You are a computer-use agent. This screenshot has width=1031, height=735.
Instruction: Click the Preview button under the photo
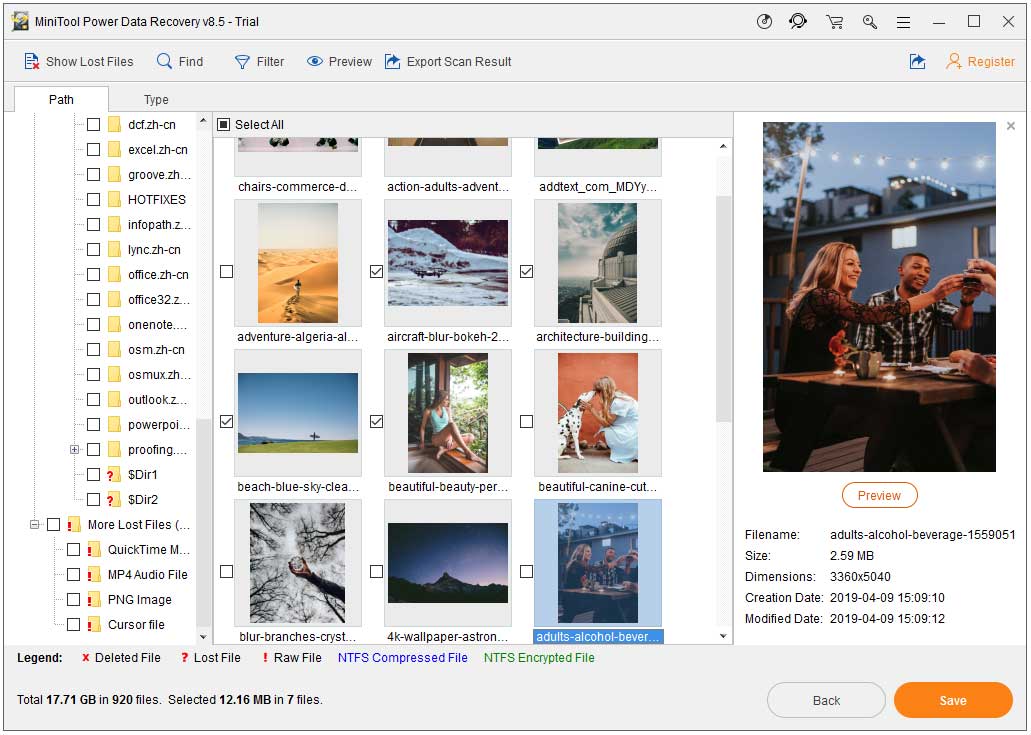tap(879, 496)
